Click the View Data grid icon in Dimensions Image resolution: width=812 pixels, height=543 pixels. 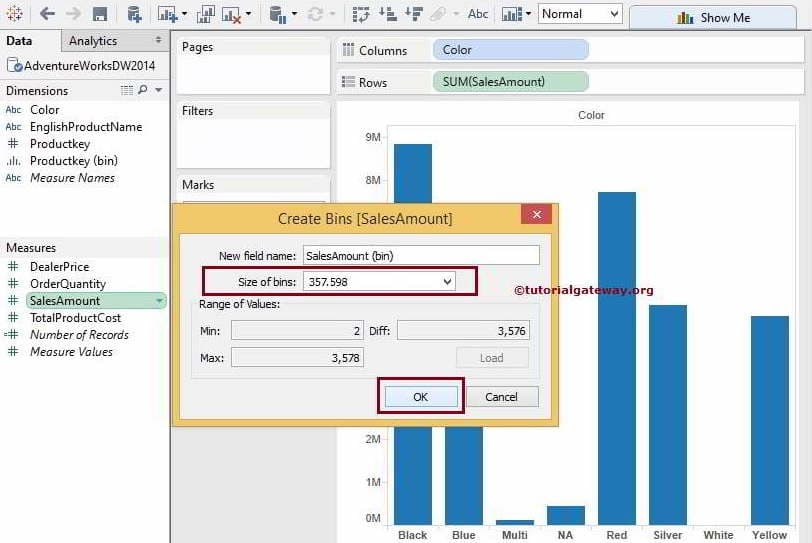(126, 91)
